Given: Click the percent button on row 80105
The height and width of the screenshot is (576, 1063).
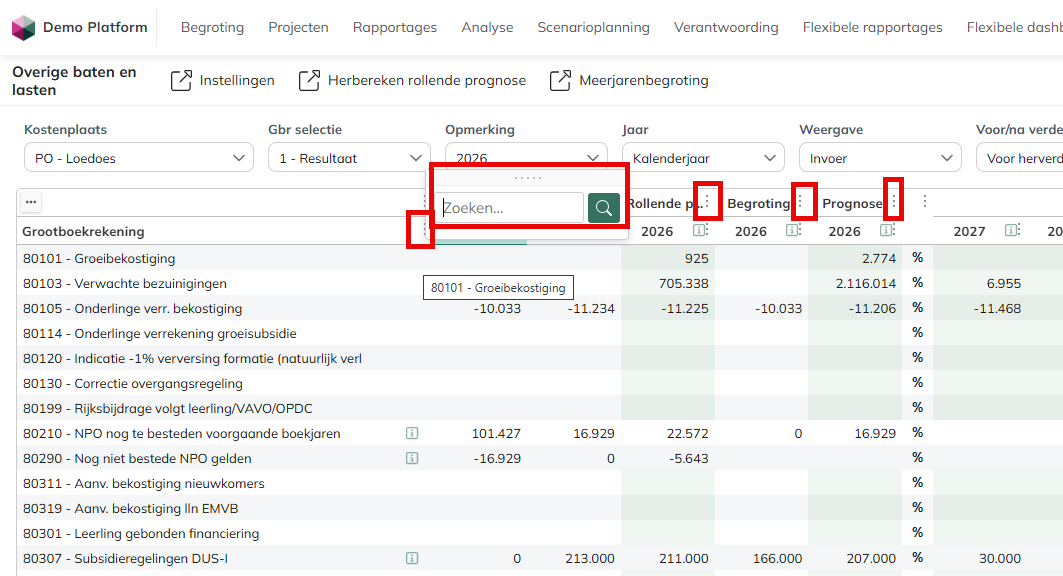Looking at the screenshot, I should pos(917,308).
